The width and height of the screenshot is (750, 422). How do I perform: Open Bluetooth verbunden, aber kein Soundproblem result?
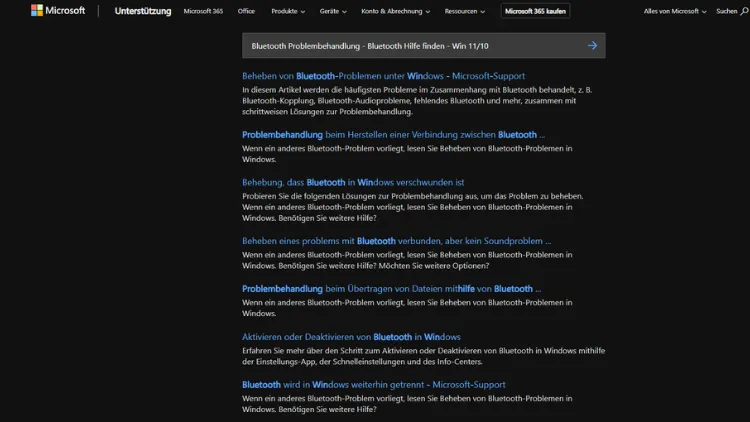(397, 241)
